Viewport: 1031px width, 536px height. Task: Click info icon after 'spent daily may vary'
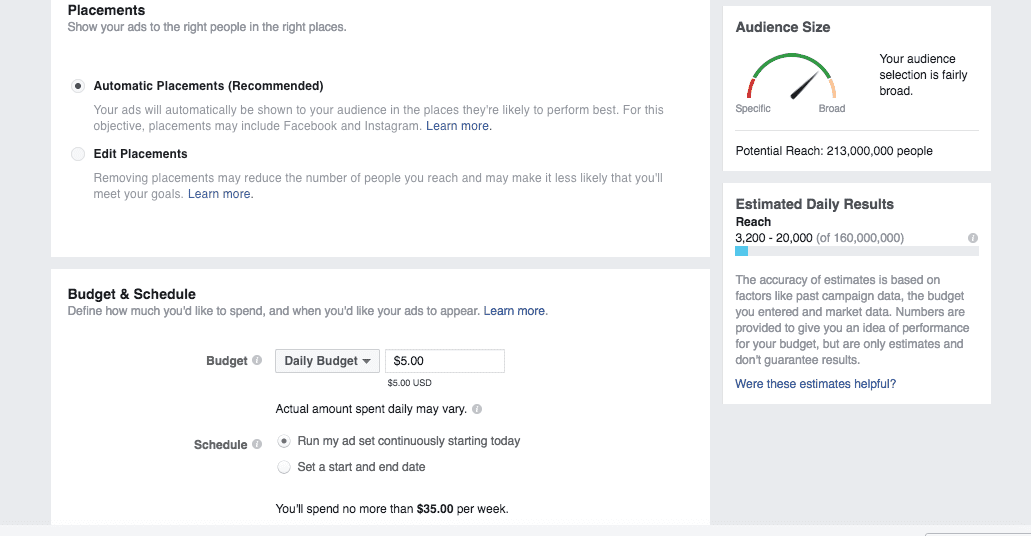[x=477, y=409]
